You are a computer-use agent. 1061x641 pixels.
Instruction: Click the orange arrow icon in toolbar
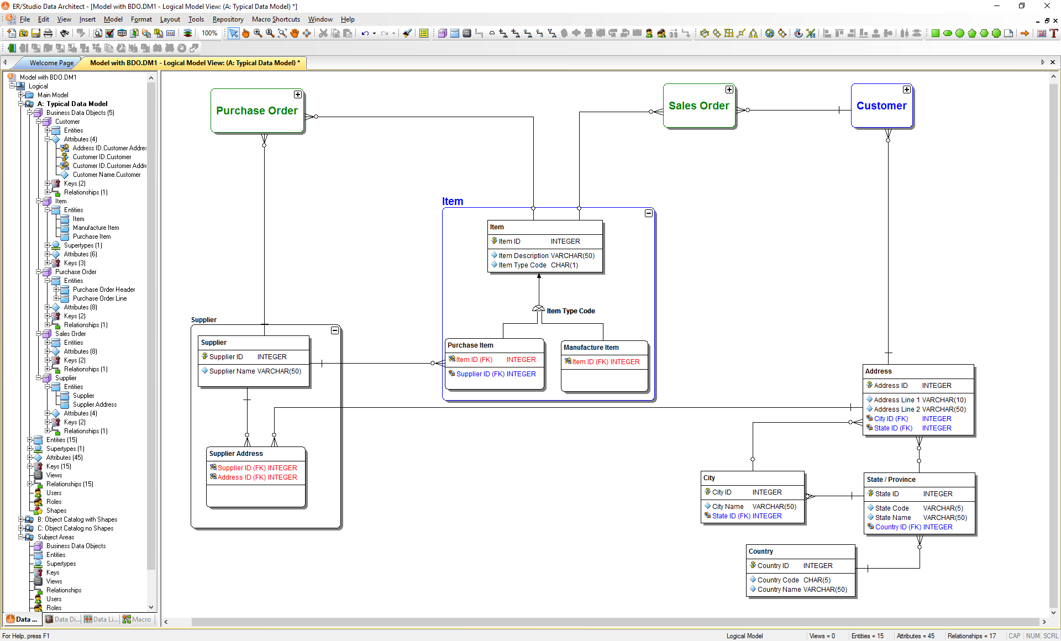click(x=1024, y=33)
